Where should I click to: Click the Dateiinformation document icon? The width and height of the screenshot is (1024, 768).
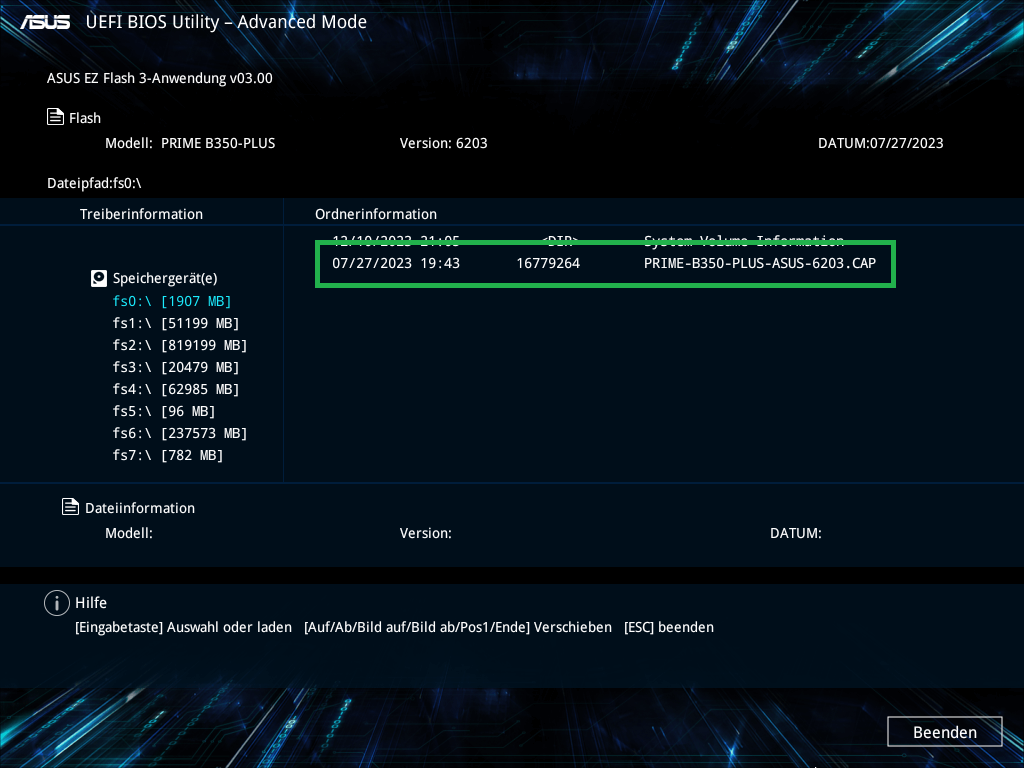tap(71, 507)
